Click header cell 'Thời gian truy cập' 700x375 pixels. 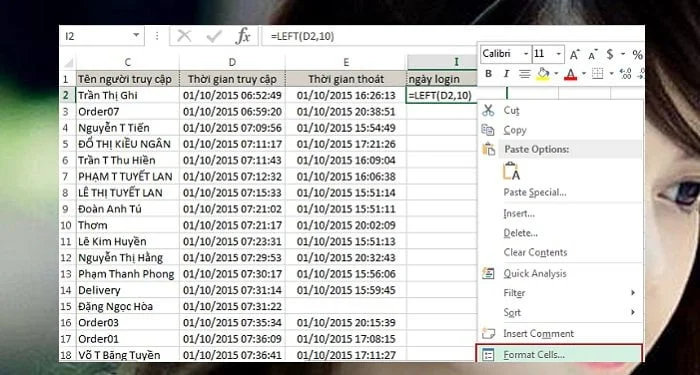232,79
